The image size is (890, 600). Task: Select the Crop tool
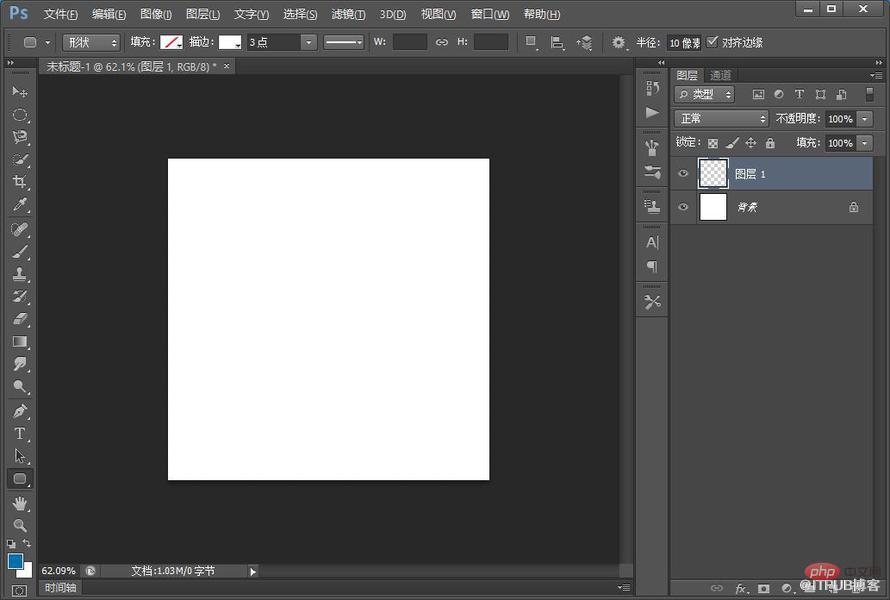click(x=20, y=182)
